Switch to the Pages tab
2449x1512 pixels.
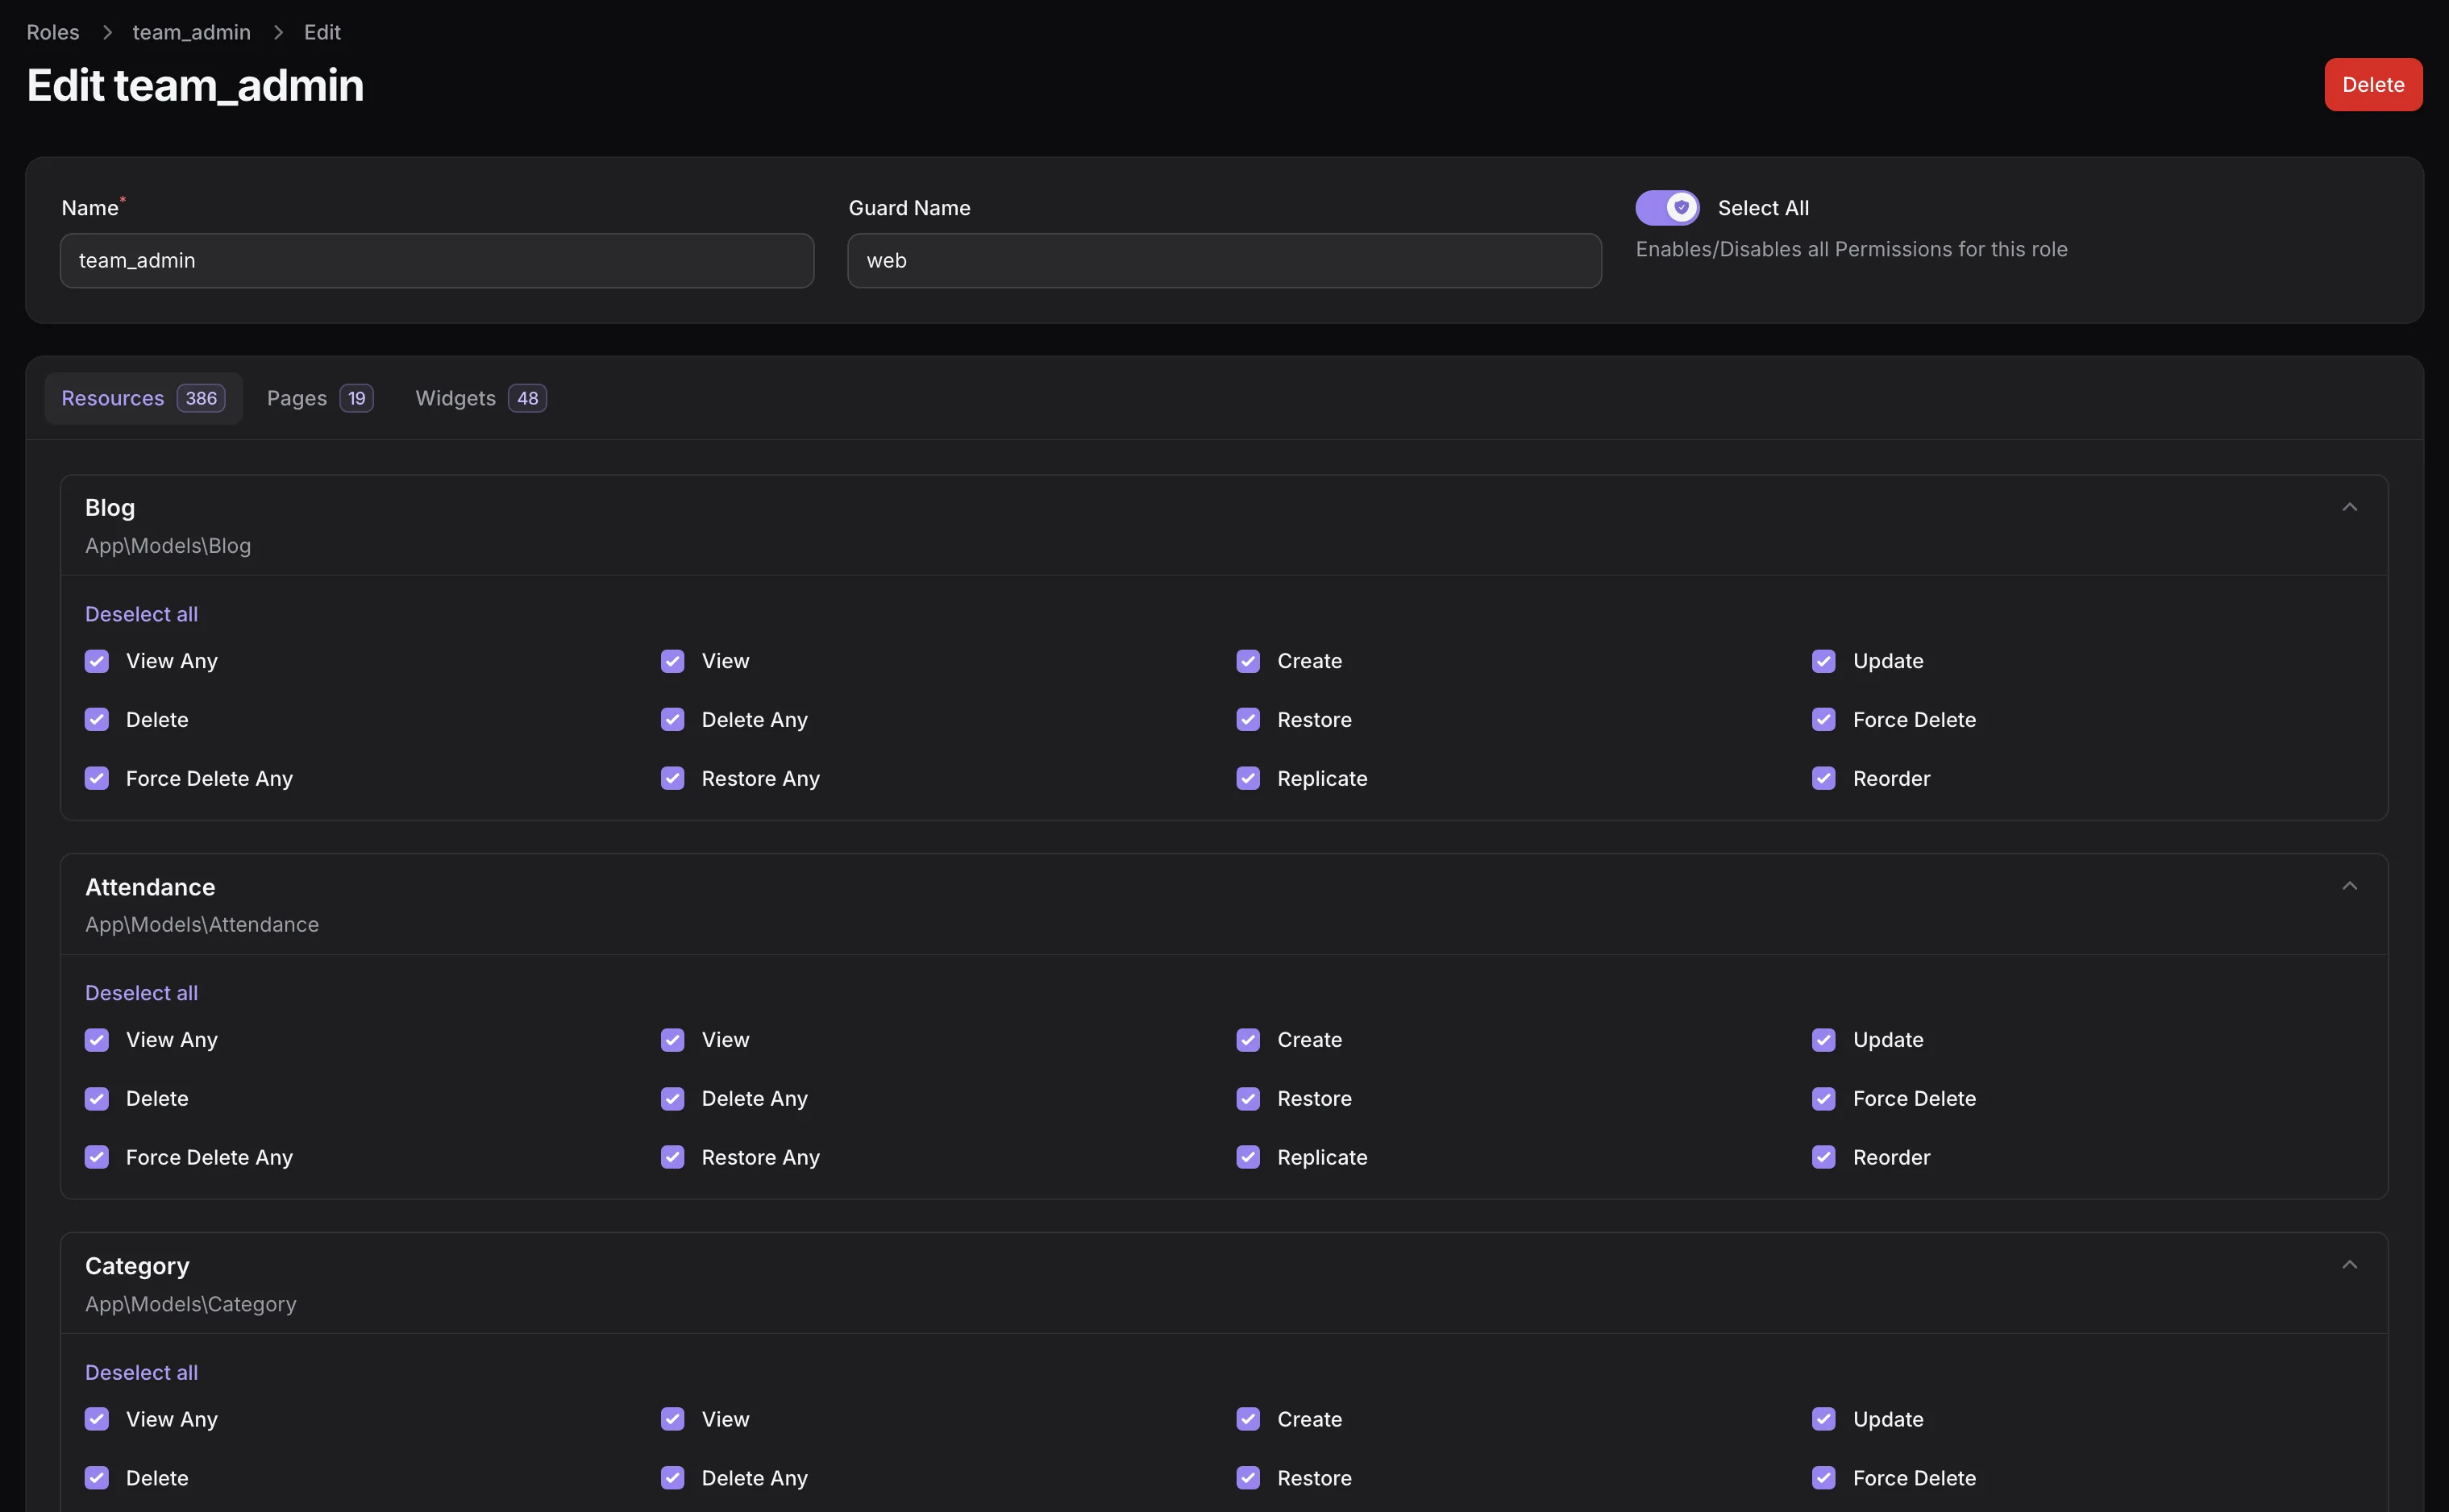tap(320, 398)
